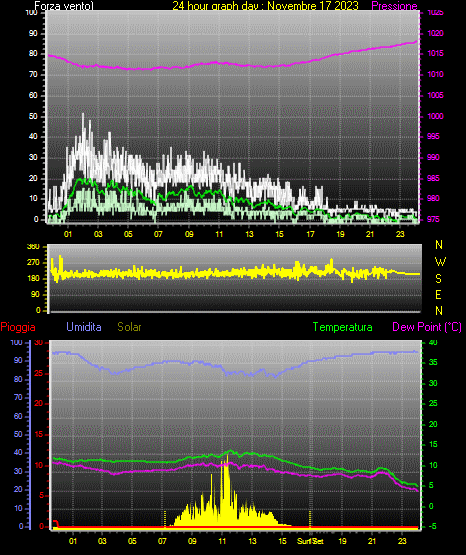This screenshot has width=466, height=555.
Task: Click hour label 21 on bottom chart
Action: [x=372, y=541]
